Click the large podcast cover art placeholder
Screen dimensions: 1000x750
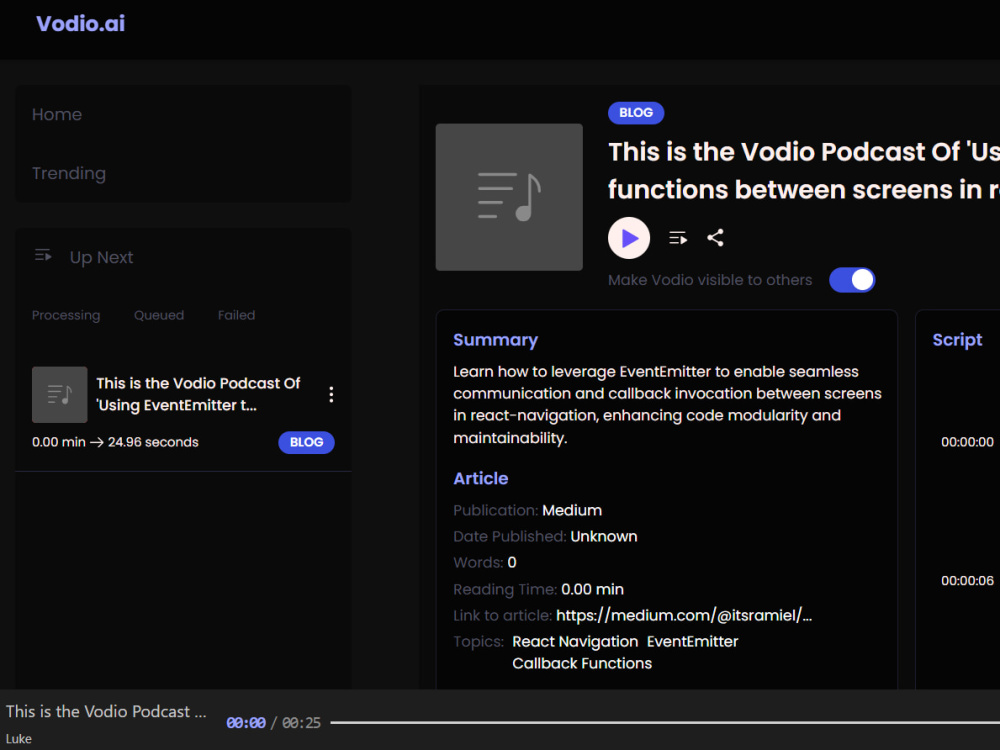[x=509, y=197]
